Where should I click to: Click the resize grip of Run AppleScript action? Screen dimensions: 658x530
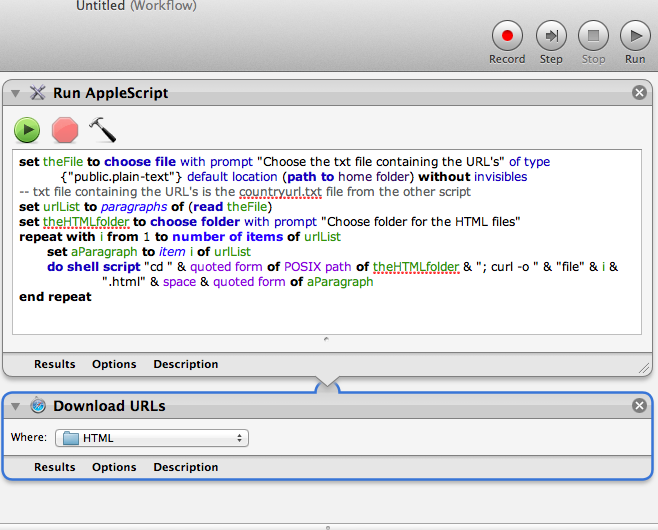point(644,368)
